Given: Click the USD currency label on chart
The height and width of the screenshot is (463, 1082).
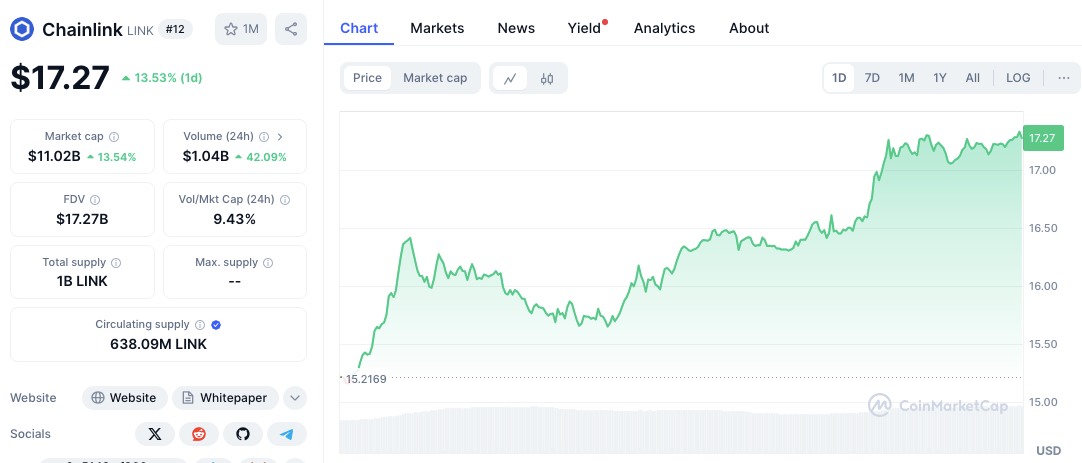Looking at the screenshot, I should coord(1049,450).
